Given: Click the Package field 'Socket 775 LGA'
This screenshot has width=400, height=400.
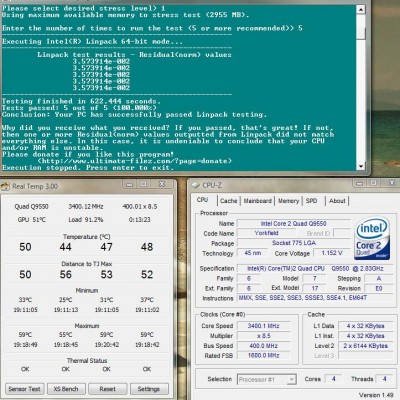Looking at the screenshot, I should pyautogui.click(x=294, y=243).
